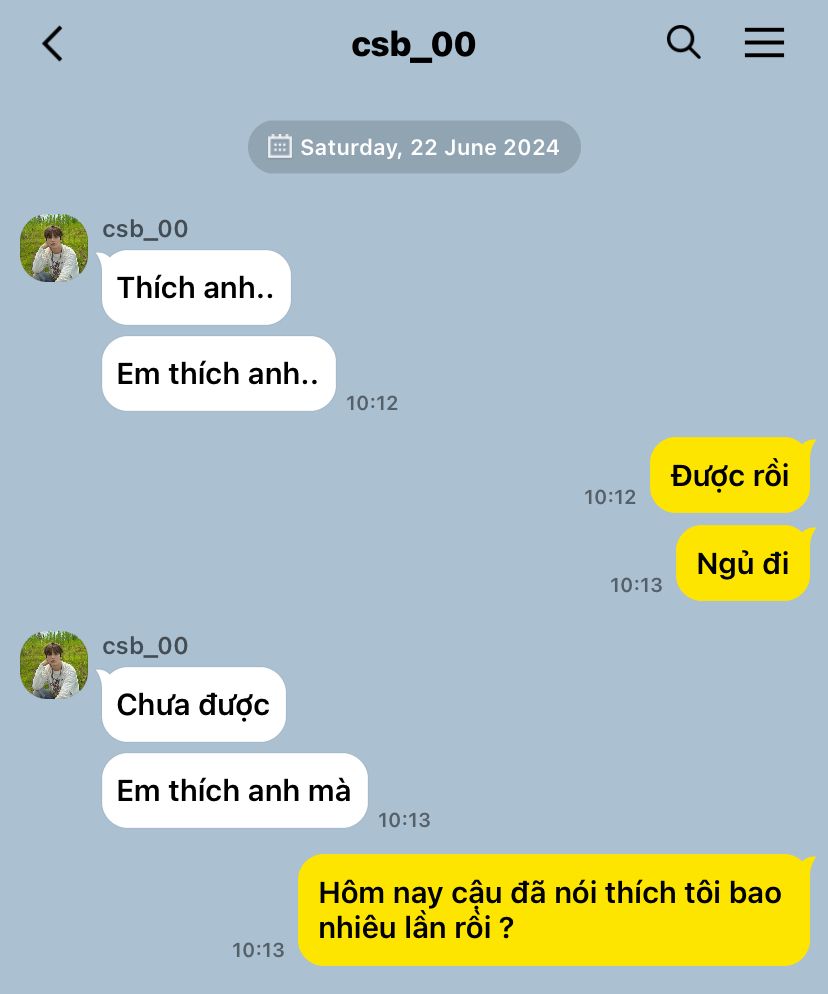Viewport: 828px width, 994px height.
Task: Tap the 10:13 timestamp beside "Ngủ đi"
Action: 636,585
